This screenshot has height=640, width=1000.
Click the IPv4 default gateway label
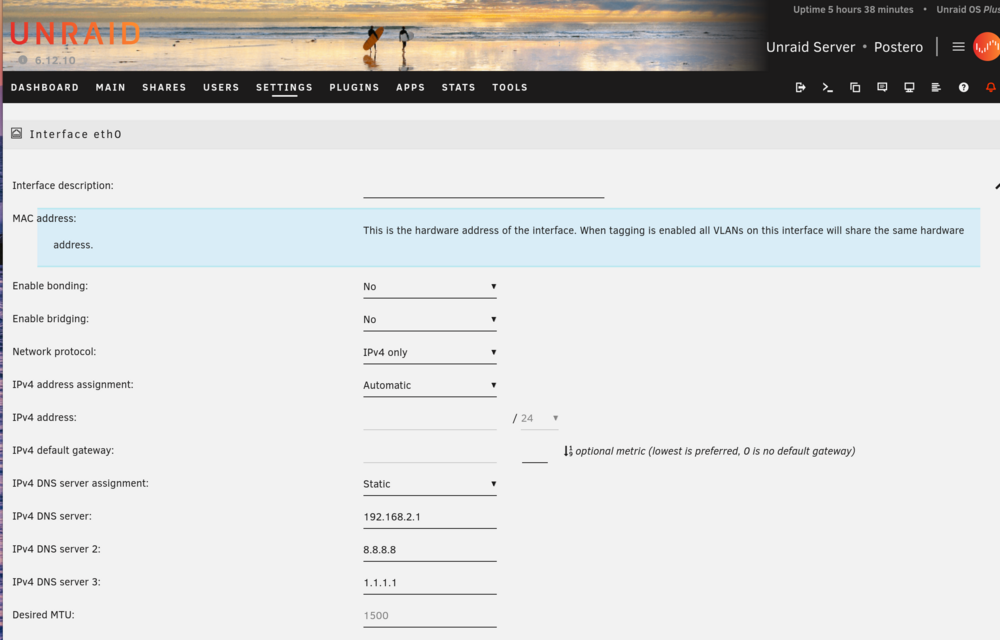point(63,450)
